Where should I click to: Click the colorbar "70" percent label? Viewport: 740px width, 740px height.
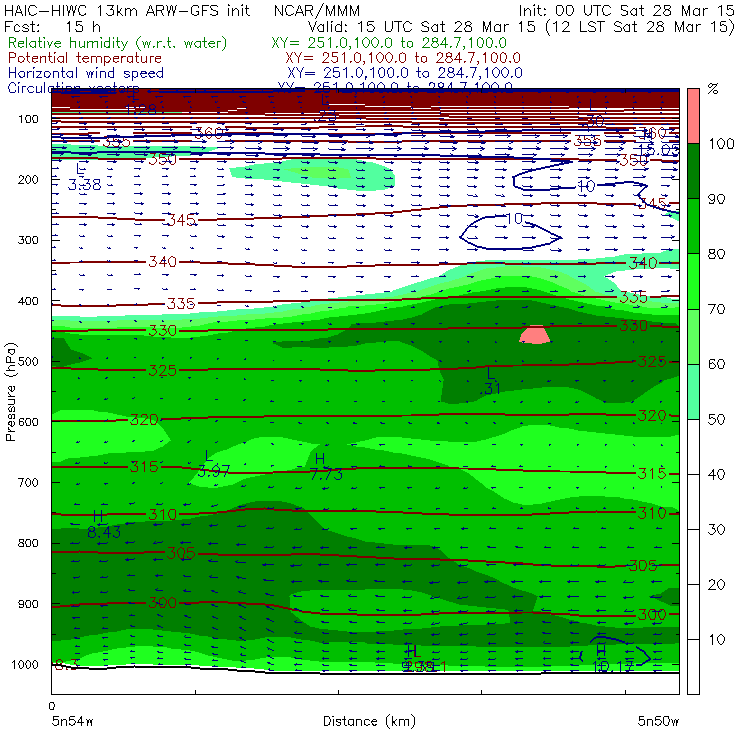[716, 309]
